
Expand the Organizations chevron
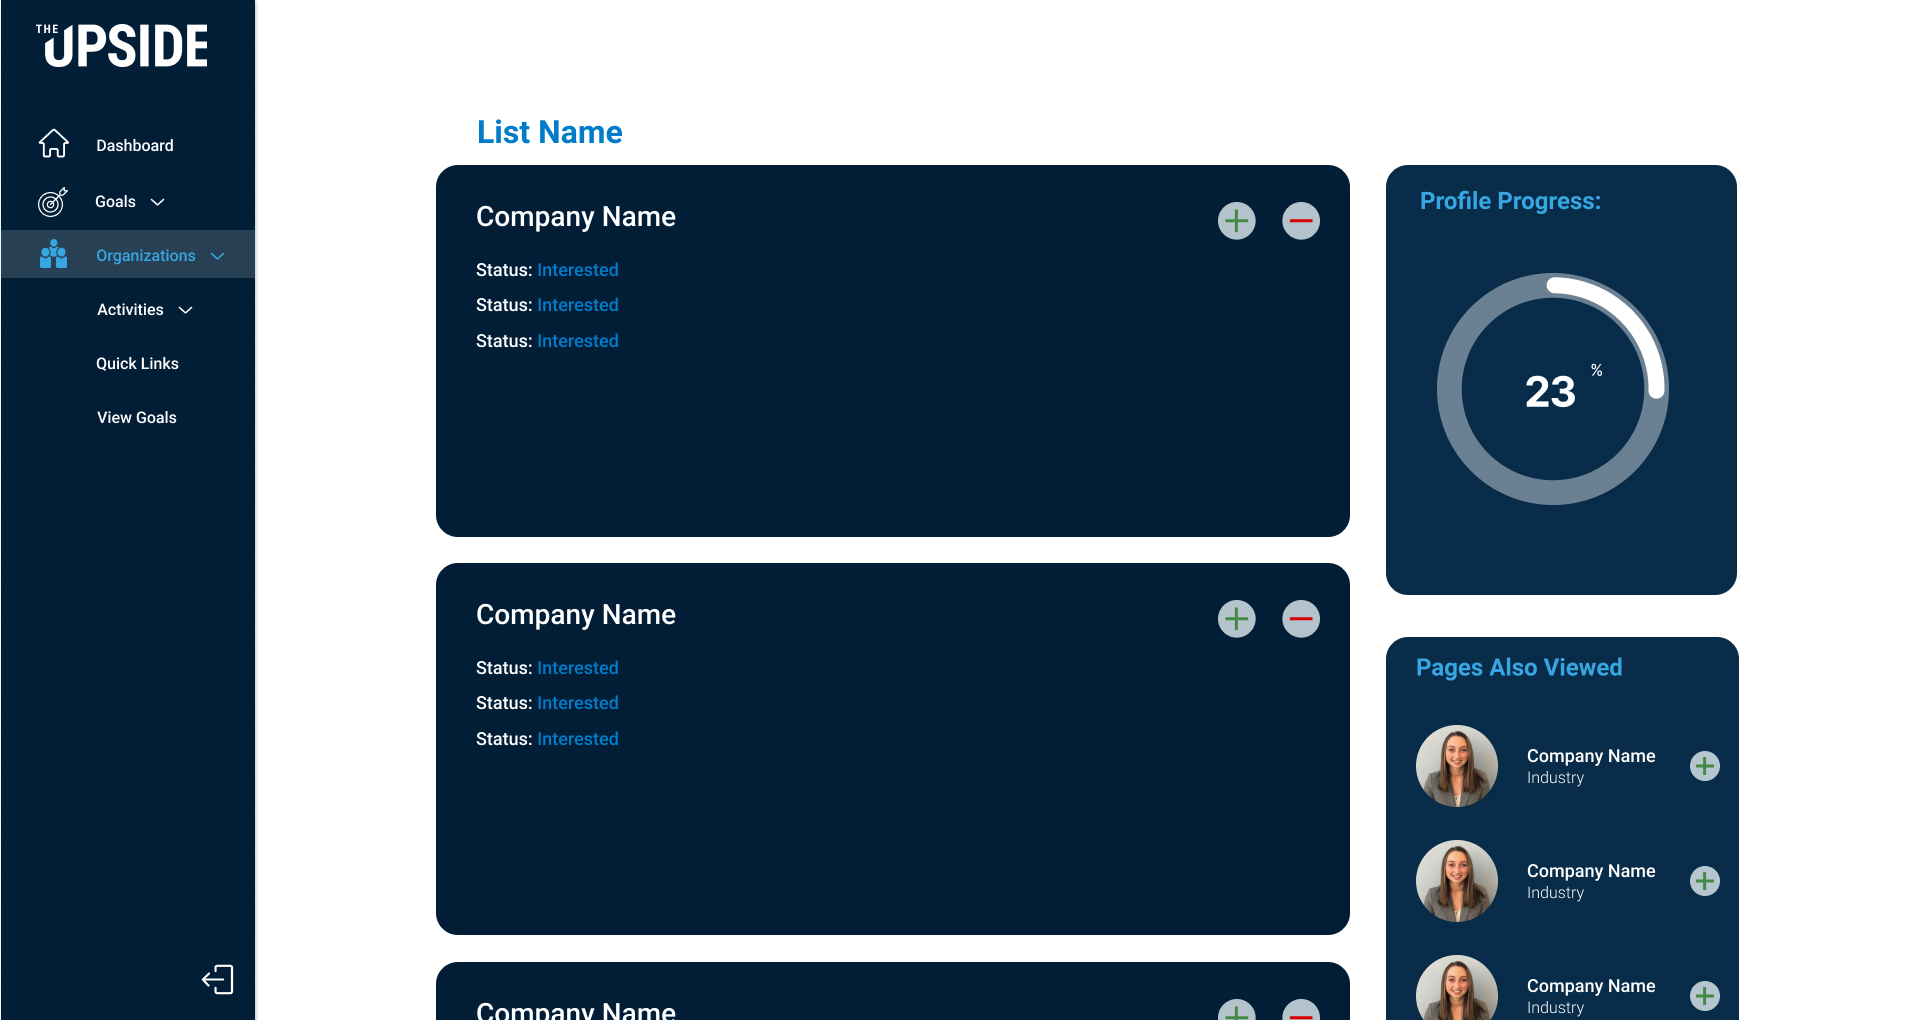click(217, 256)
